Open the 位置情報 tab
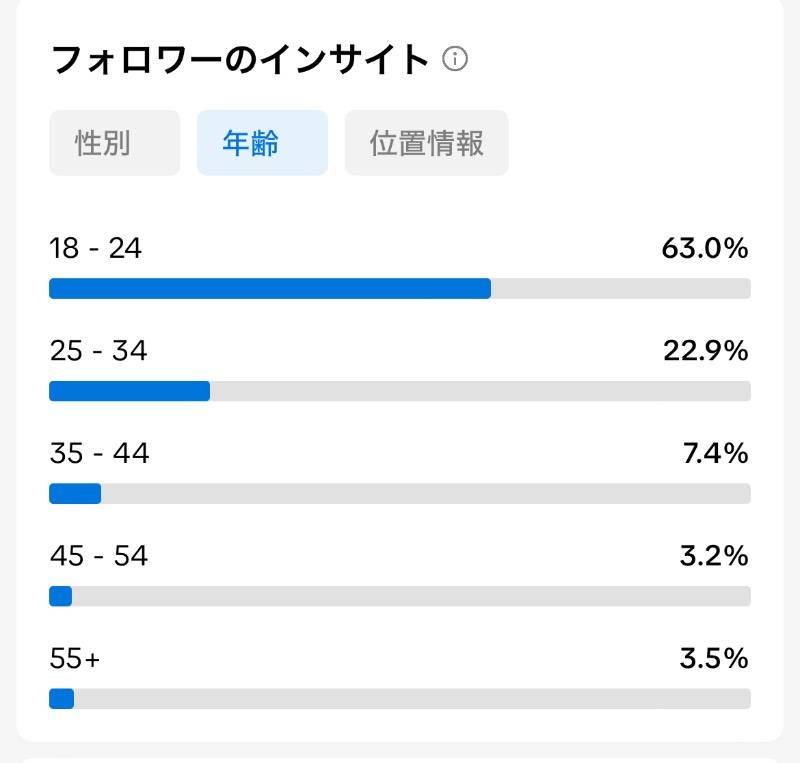This screenshot has height=763, width=800. 427,143
